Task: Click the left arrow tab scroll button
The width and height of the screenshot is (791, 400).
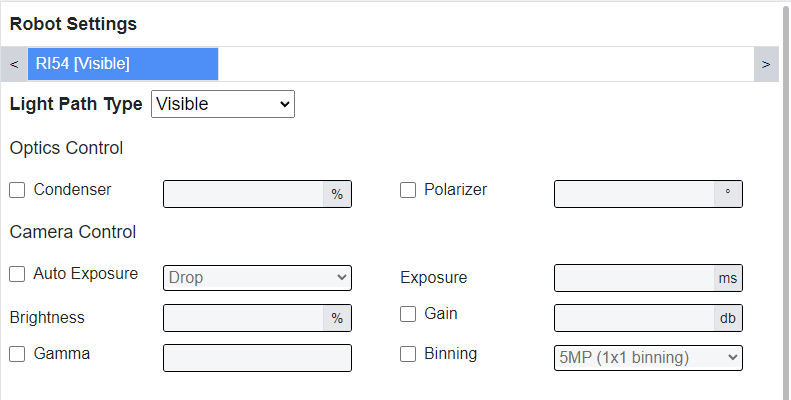Action: [x=14, y=64]
